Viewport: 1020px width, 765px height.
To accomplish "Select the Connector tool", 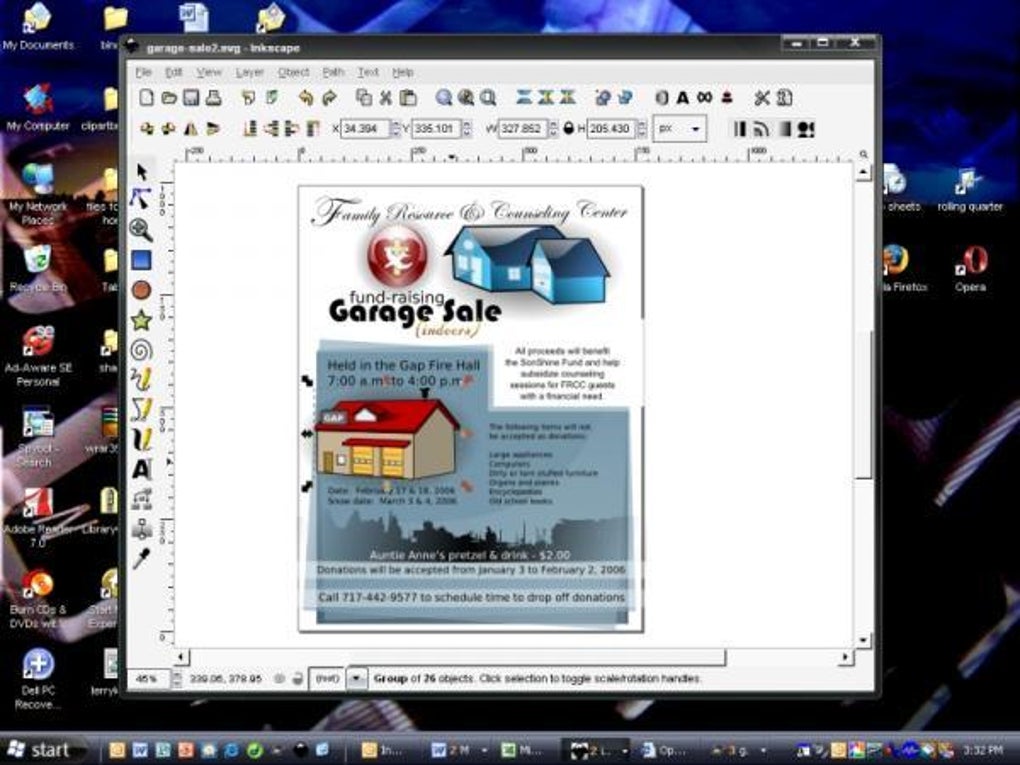I will click(141, 499).
